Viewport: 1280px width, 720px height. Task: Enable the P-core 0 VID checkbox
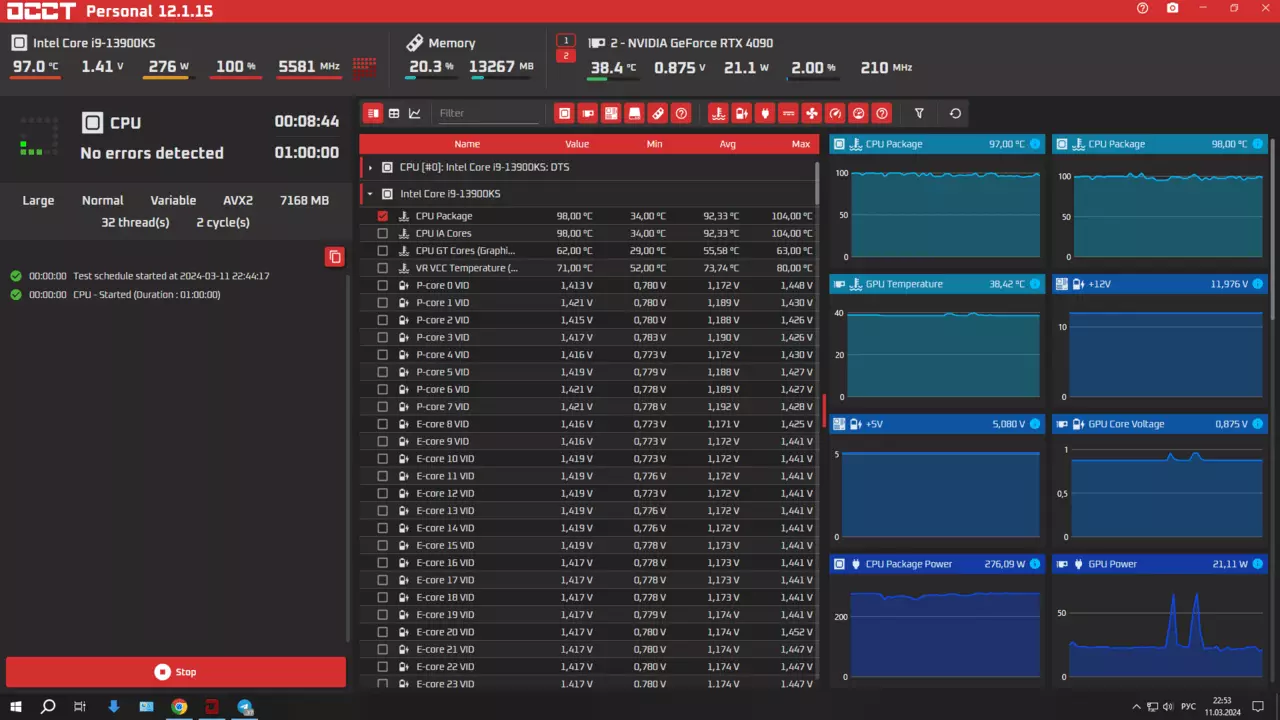(383, 285)
